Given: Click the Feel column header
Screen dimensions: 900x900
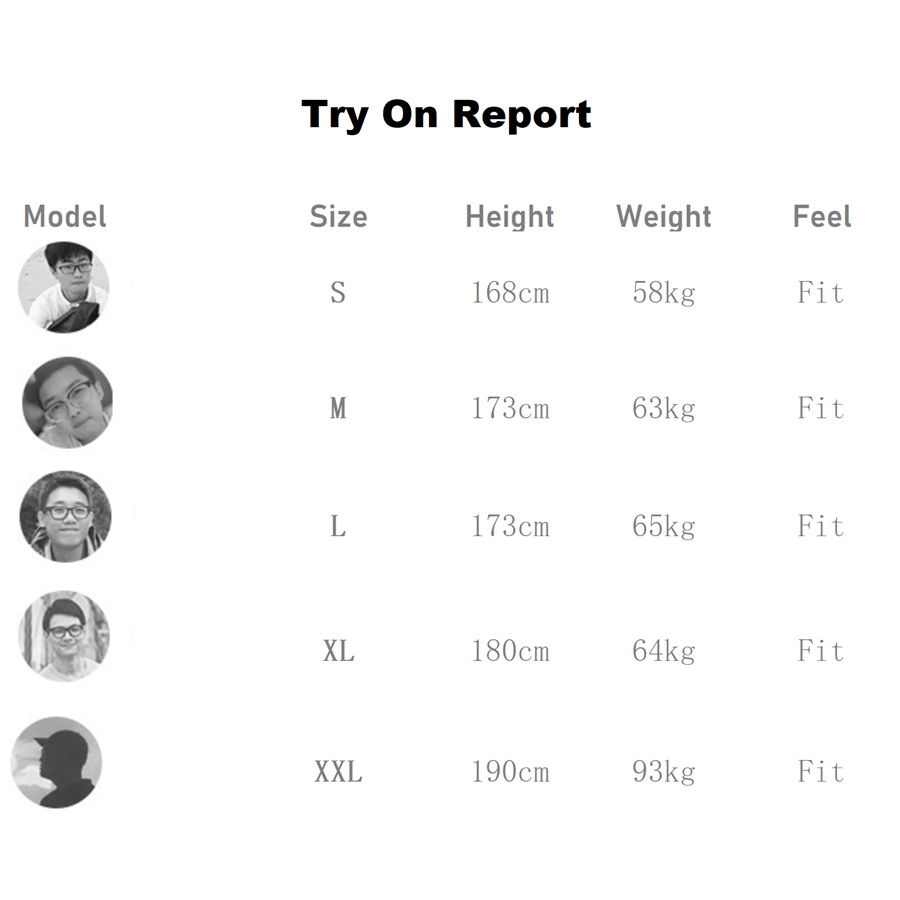Looking at the screenshot, I should [822, 216].
